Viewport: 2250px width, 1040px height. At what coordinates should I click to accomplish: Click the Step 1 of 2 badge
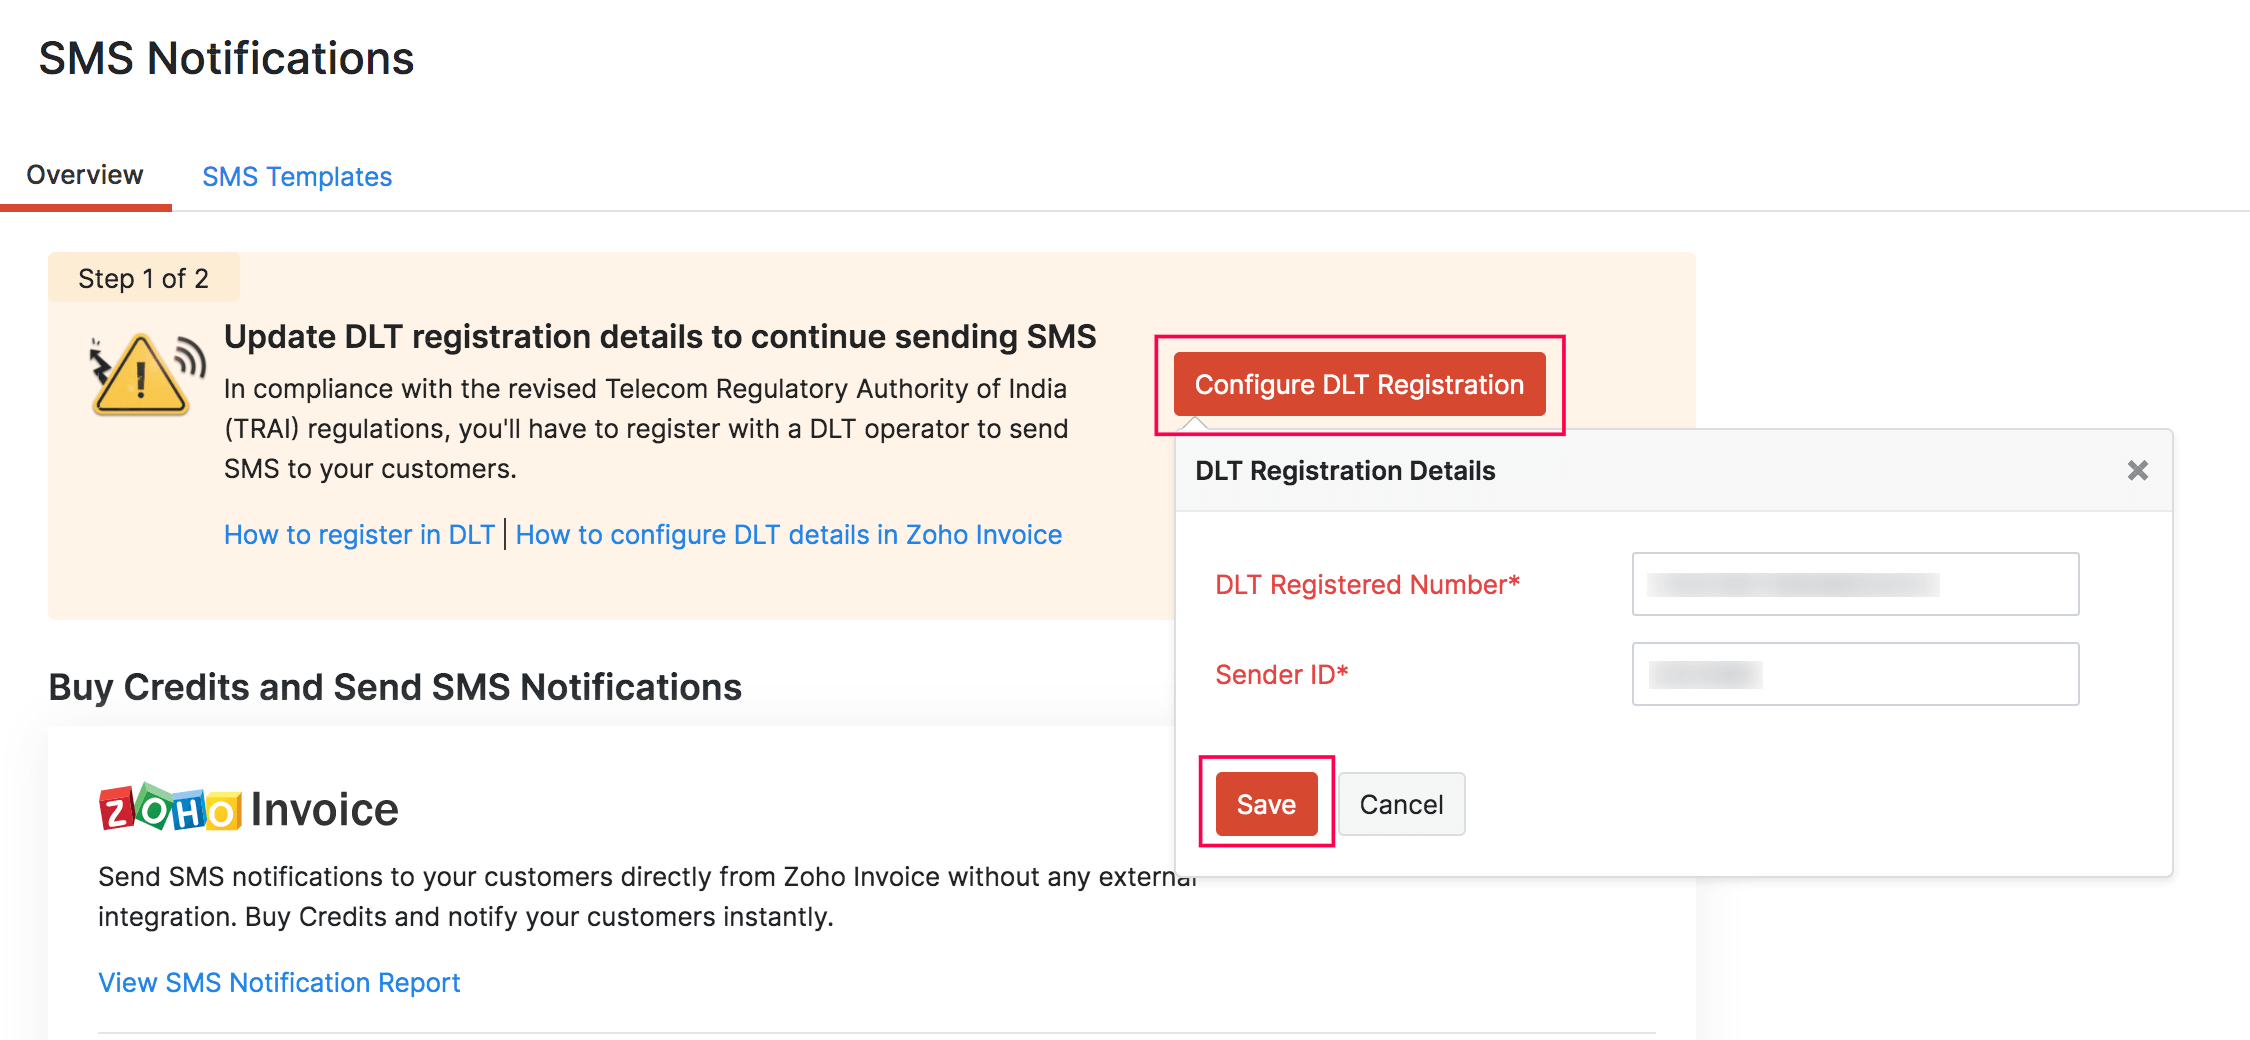pyautogui.click(x=144, y=278)
